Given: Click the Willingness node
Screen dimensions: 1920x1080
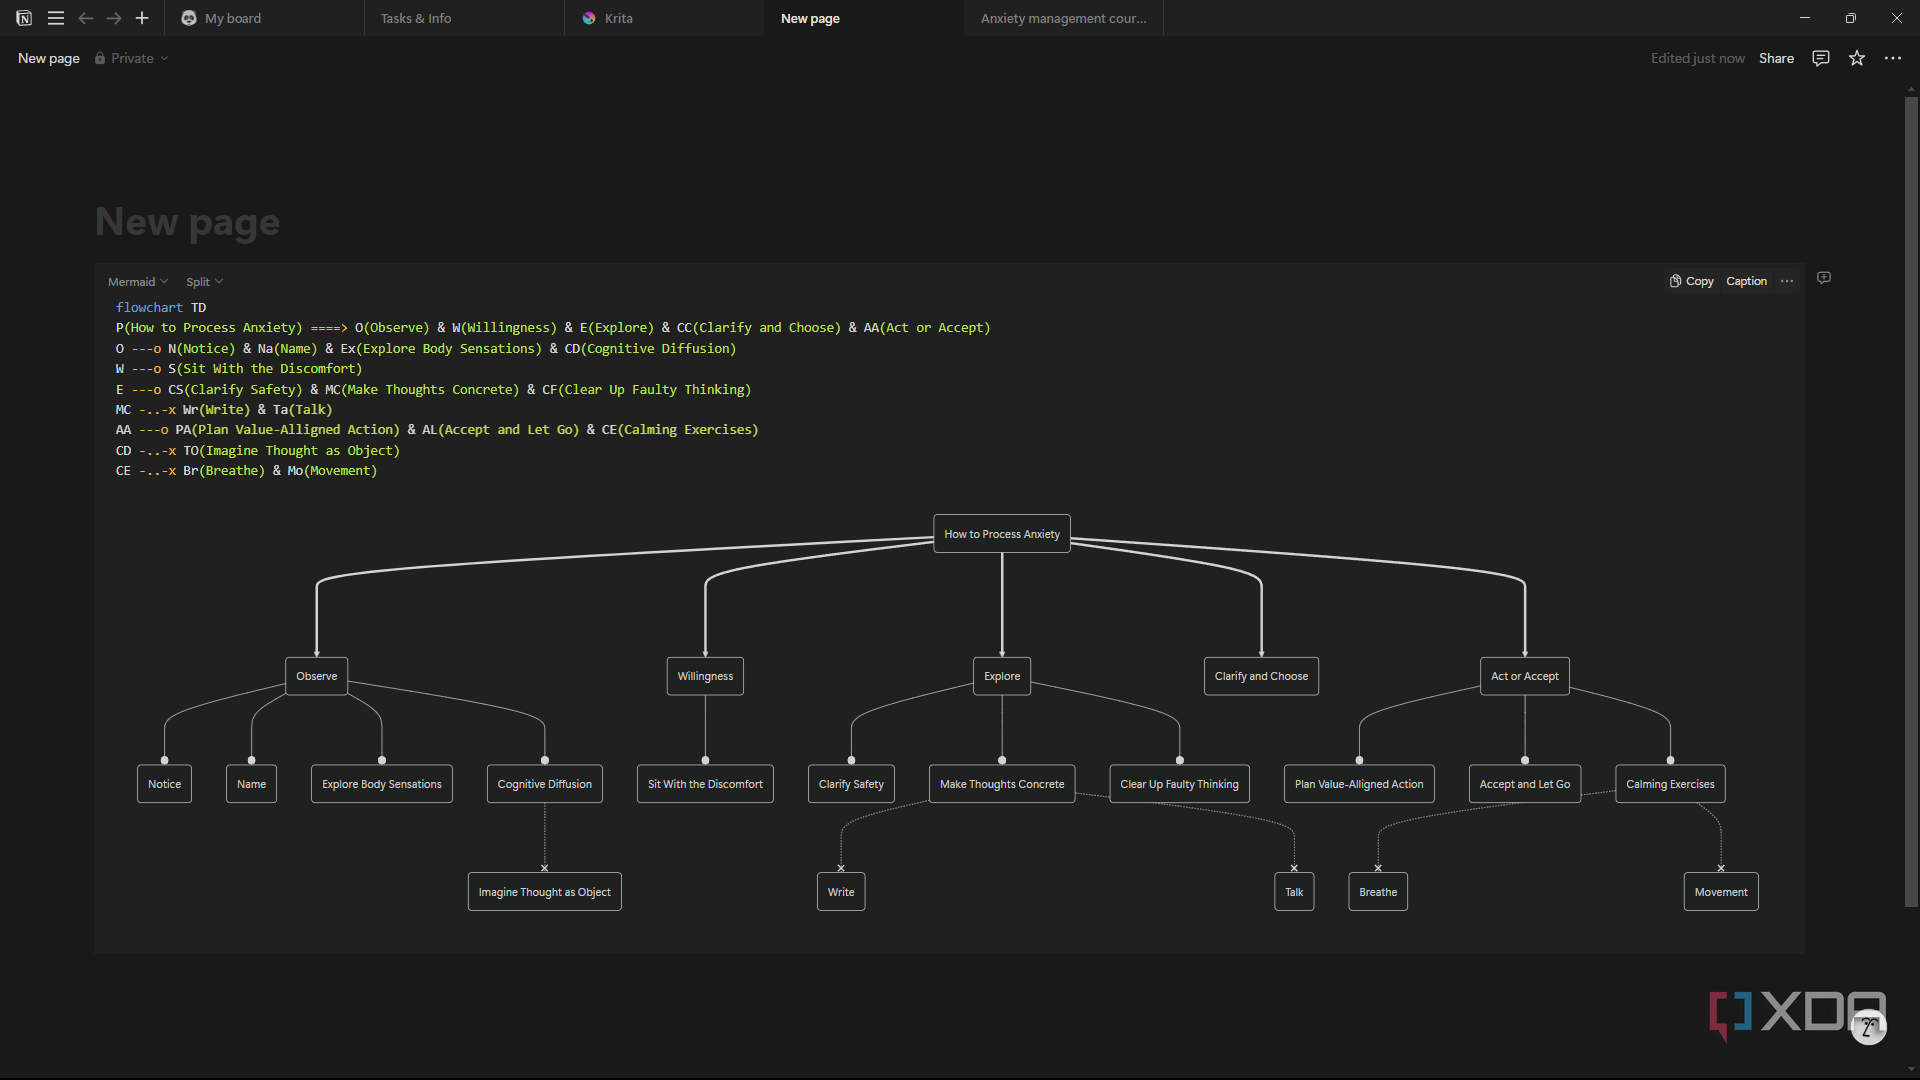Looking at the screenshot, I should 705,676.
